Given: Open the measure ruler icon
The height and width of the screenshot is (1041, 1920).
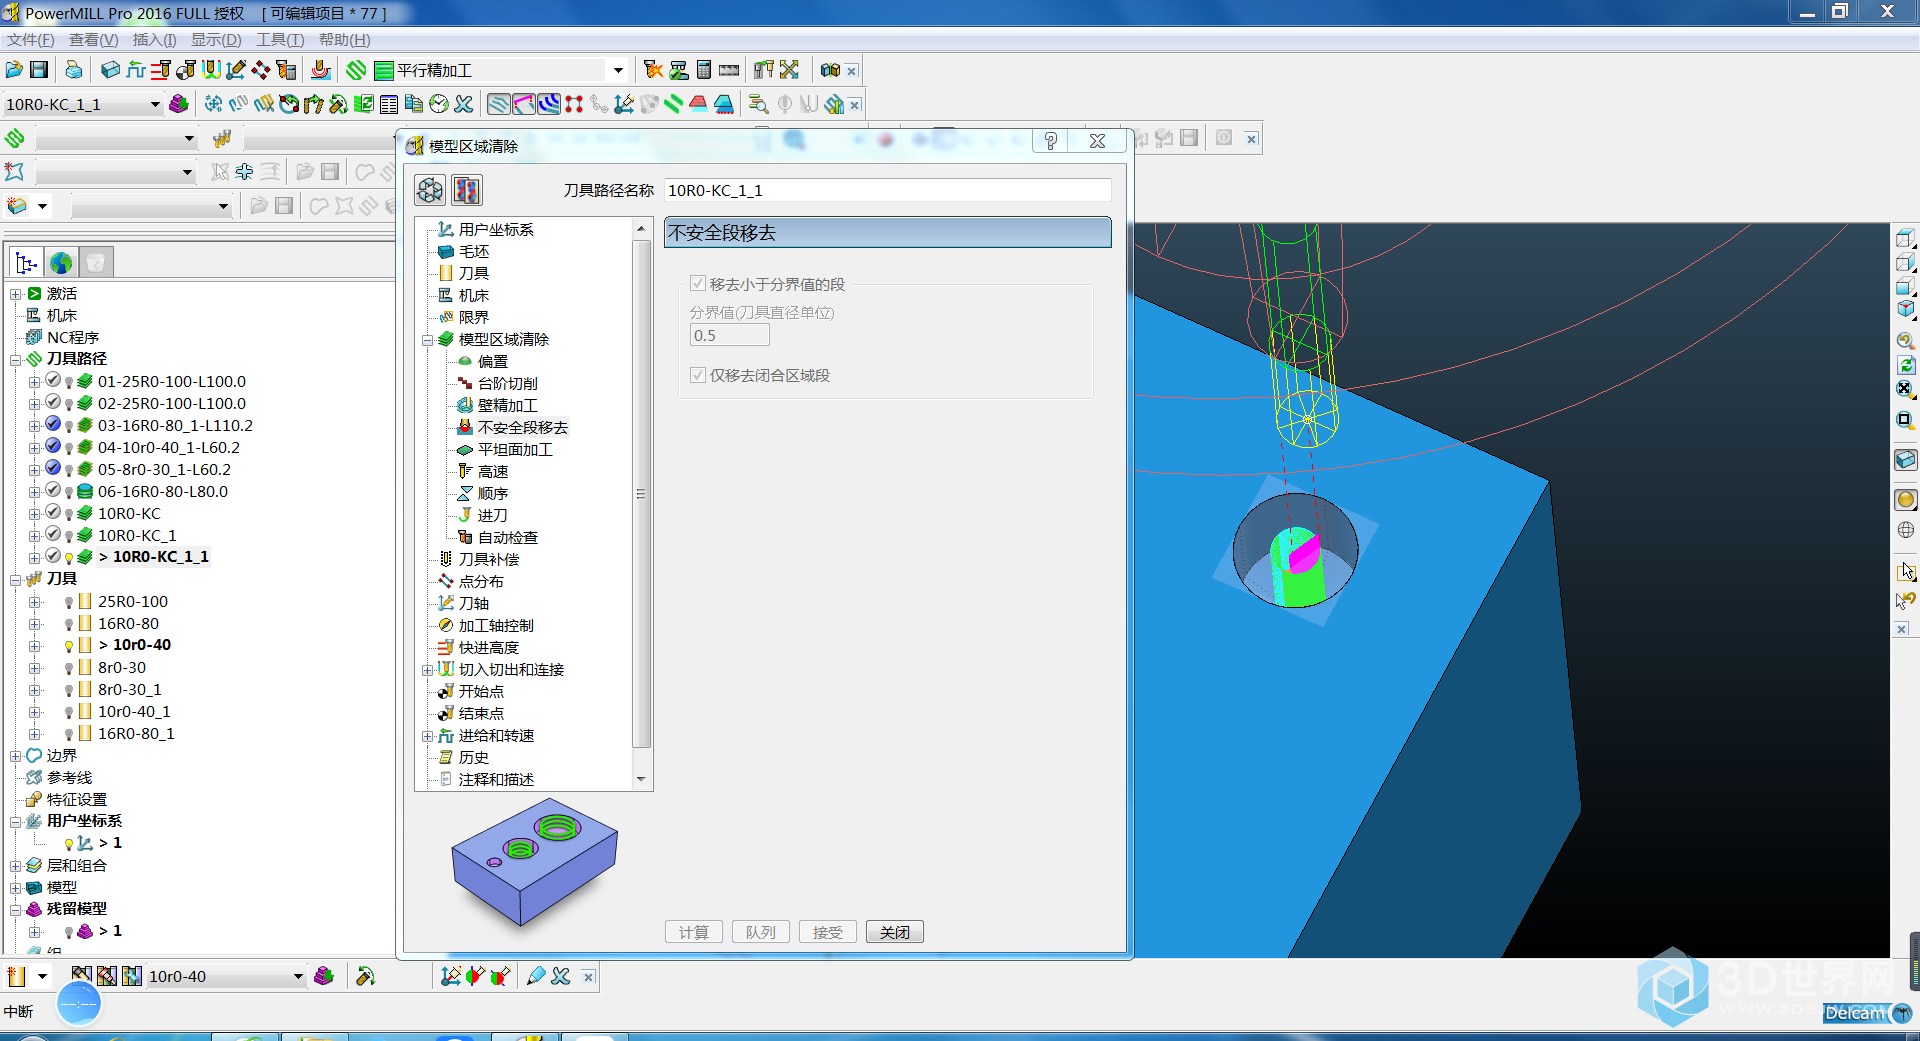Looking at the screenshot, I should click(x=729, y=70).
